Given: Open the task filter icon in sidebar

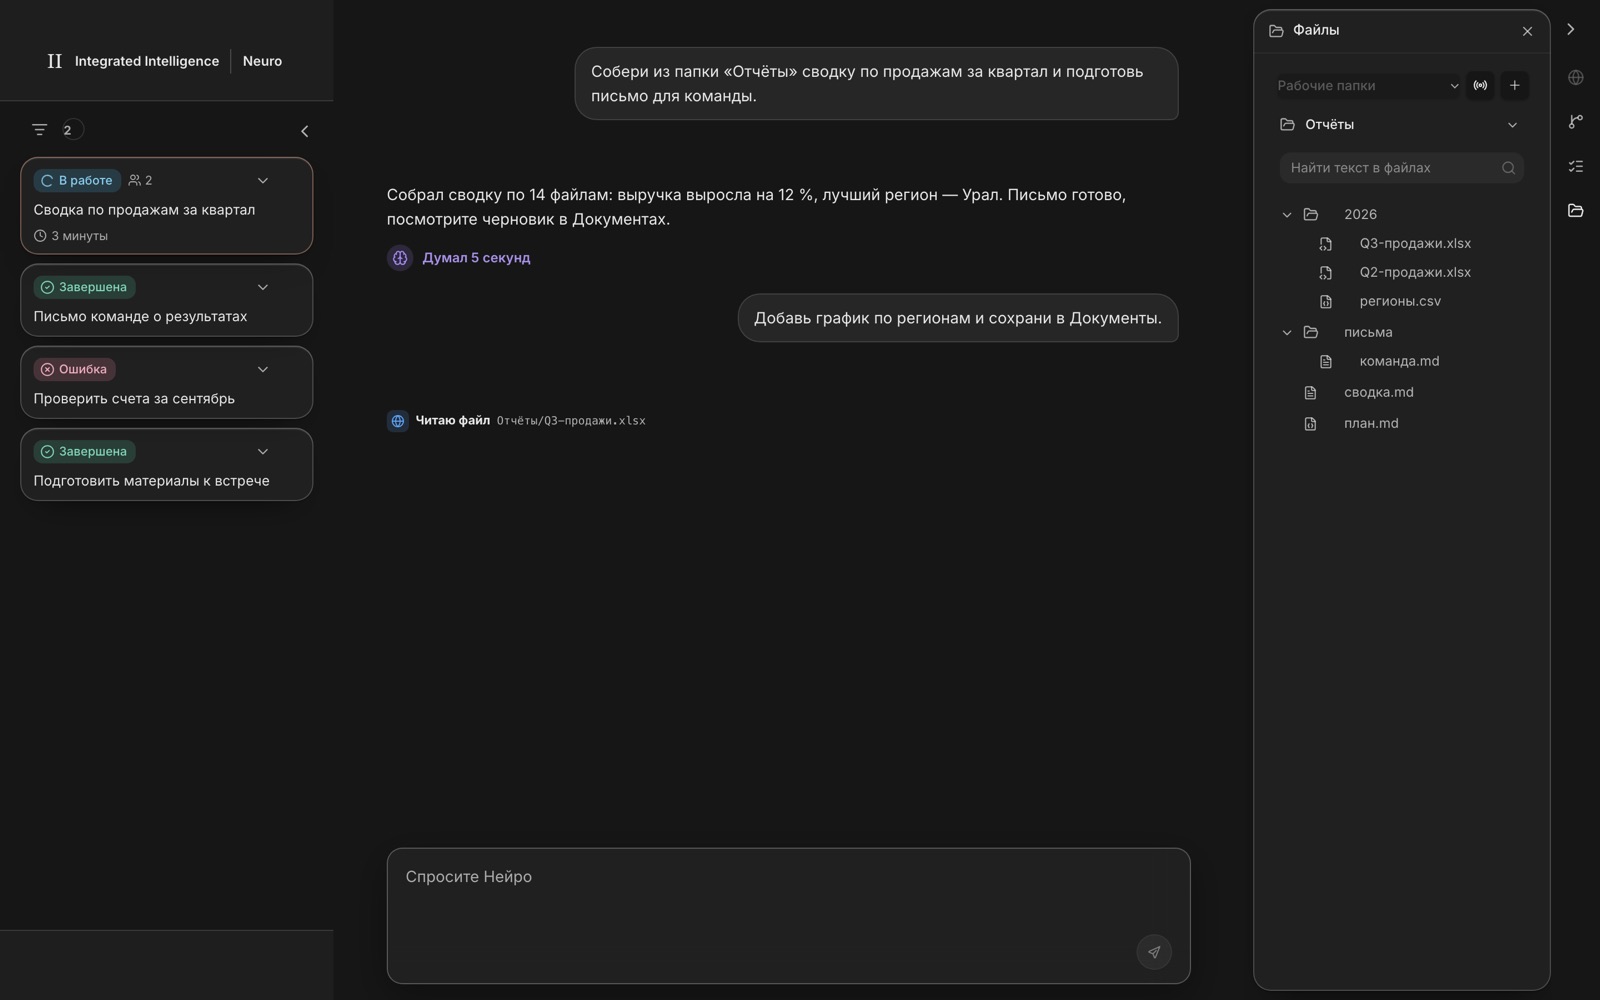Looking at the screenshot, I should [x=39, y=130].
